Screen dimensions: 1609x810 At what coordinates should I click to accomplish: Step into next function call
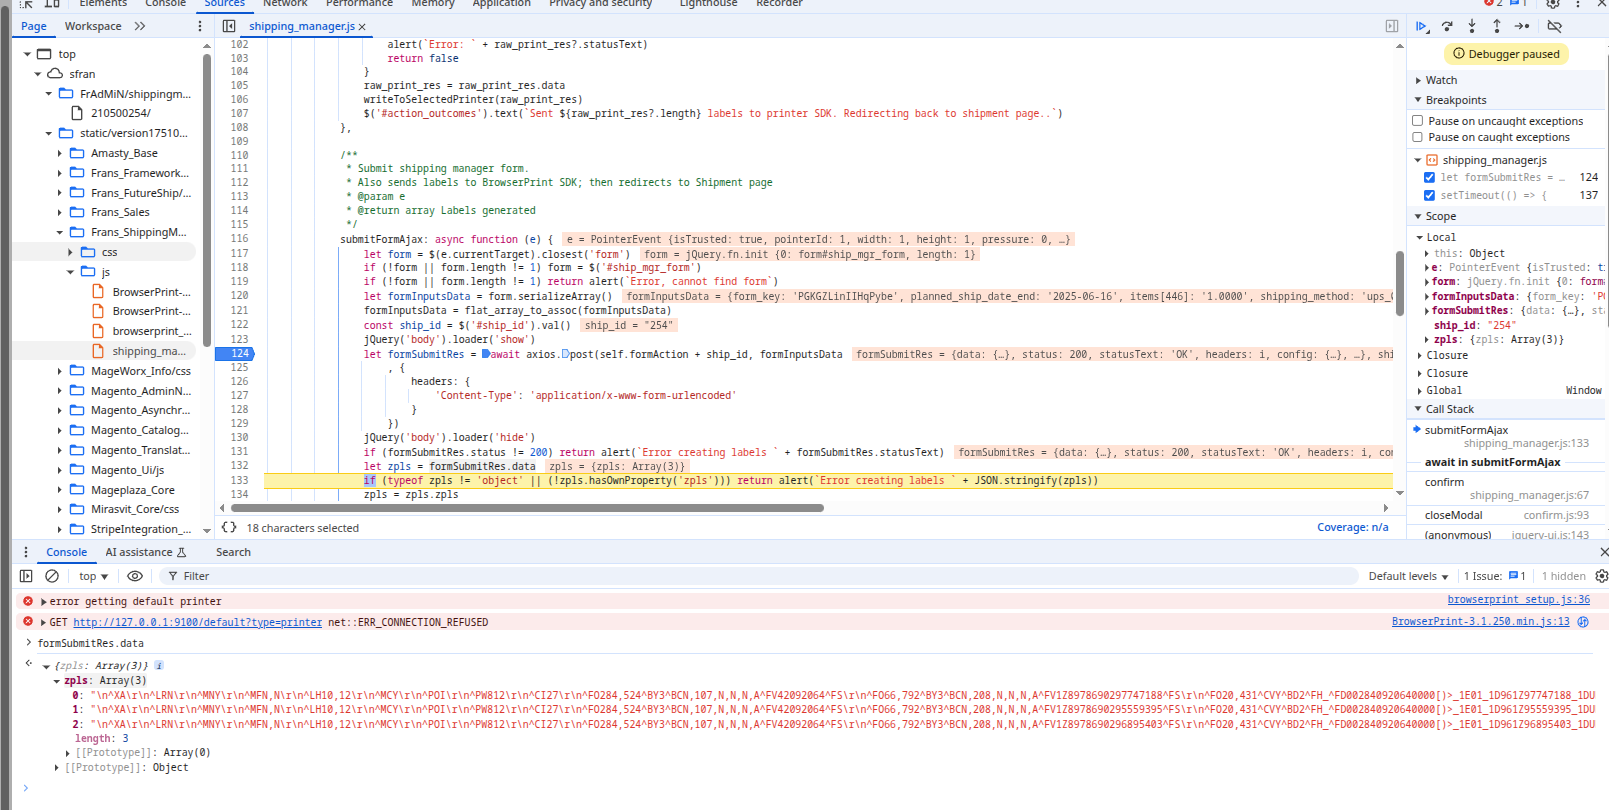pyautogui.click(x=1472, y=27)
